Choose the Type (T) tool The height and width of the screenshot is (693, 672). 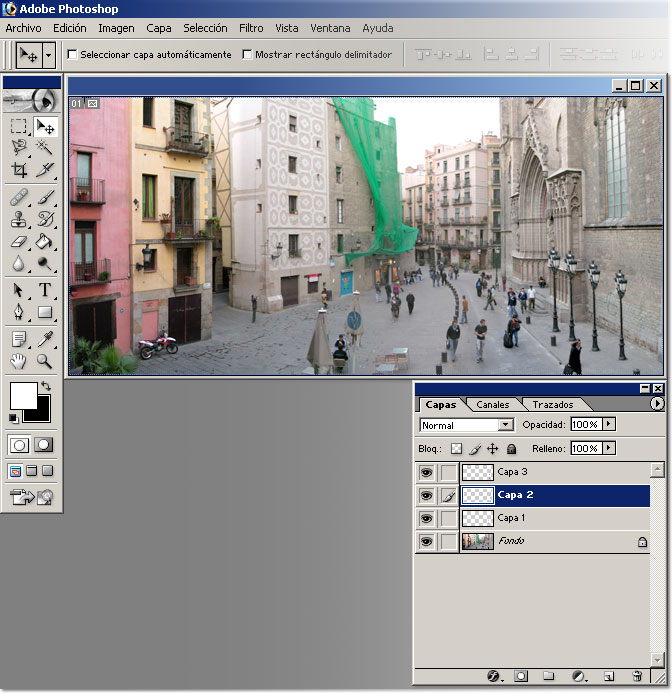pyautogui.click(x=45, y=291)
